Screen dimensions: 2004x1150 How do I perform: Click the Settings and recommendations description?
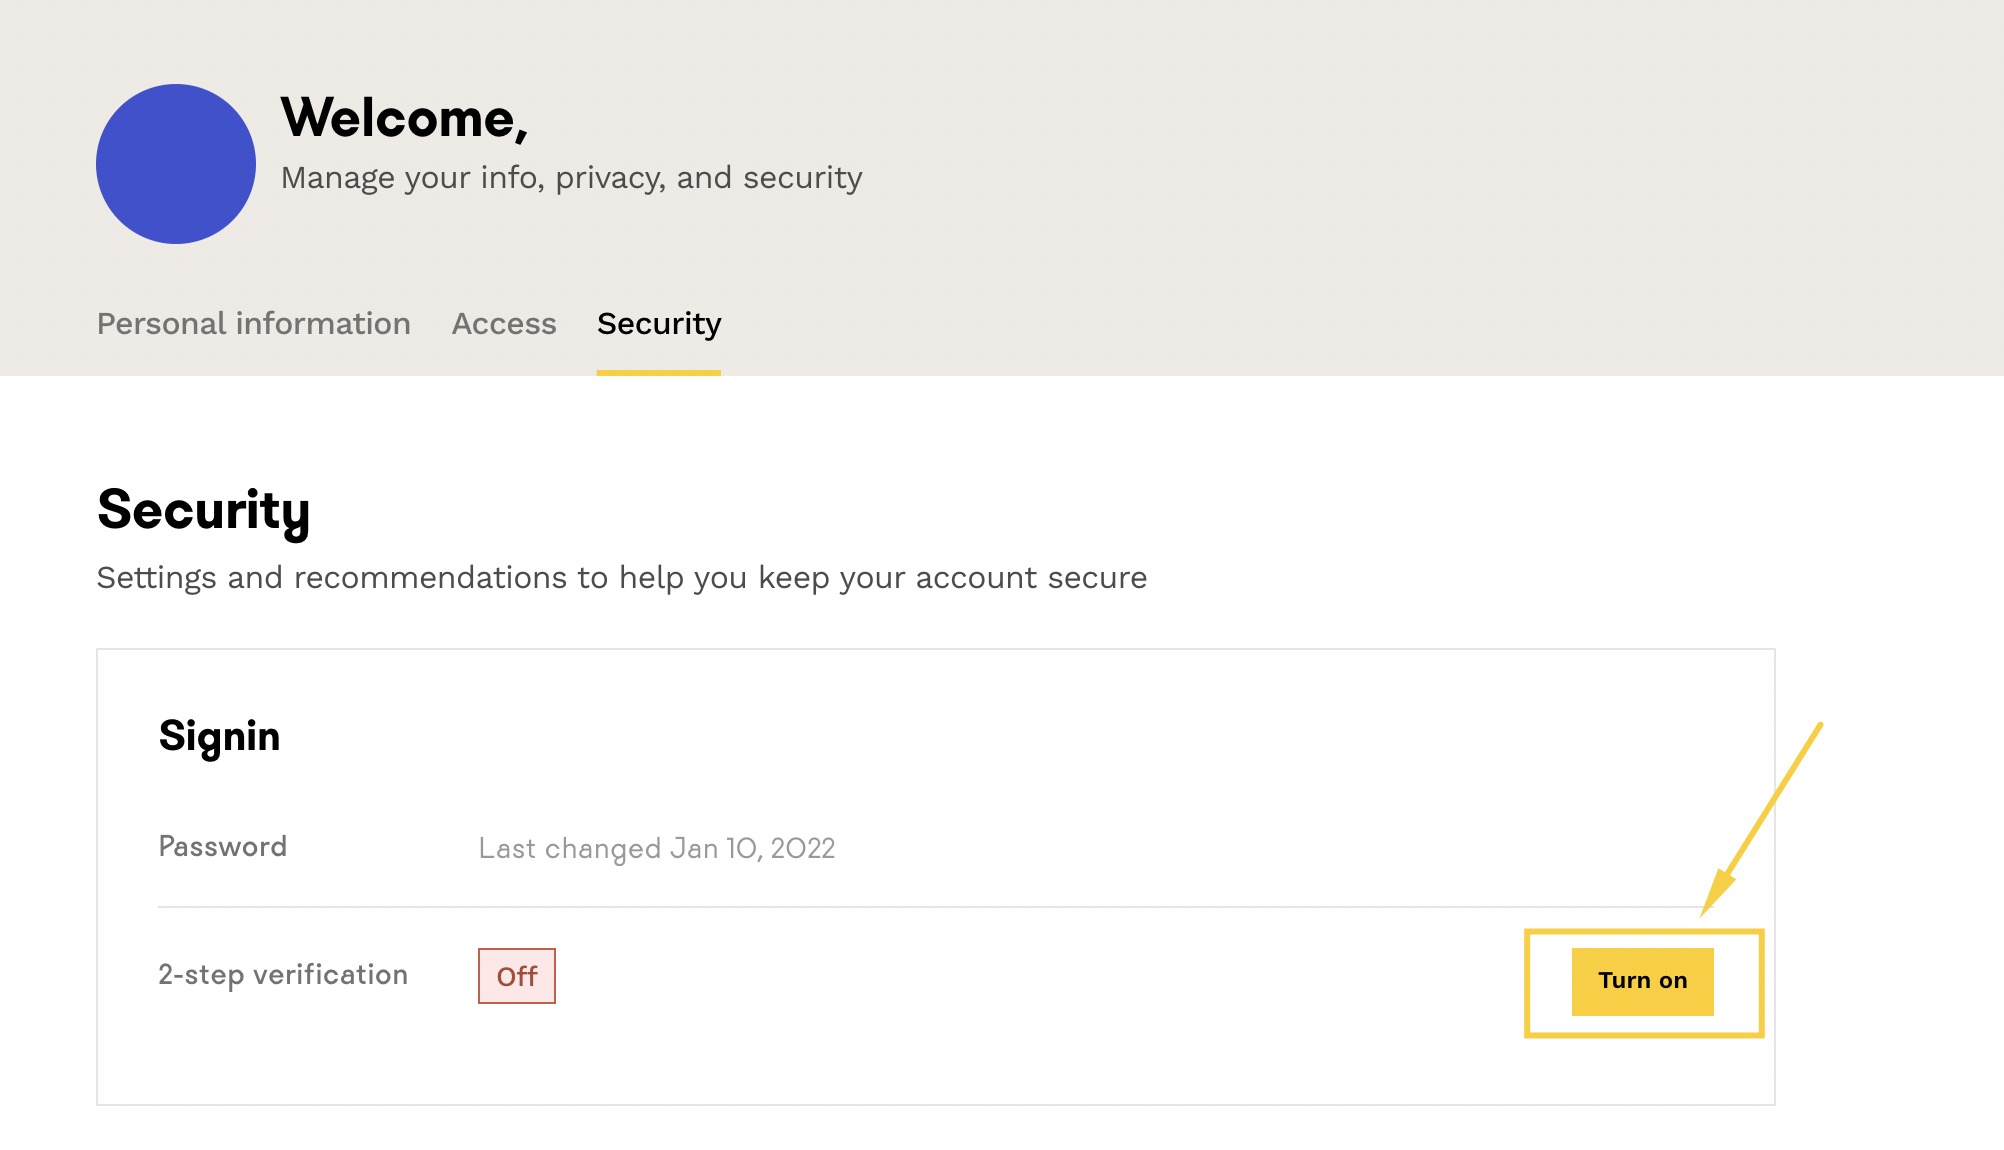tap(622, 578)
